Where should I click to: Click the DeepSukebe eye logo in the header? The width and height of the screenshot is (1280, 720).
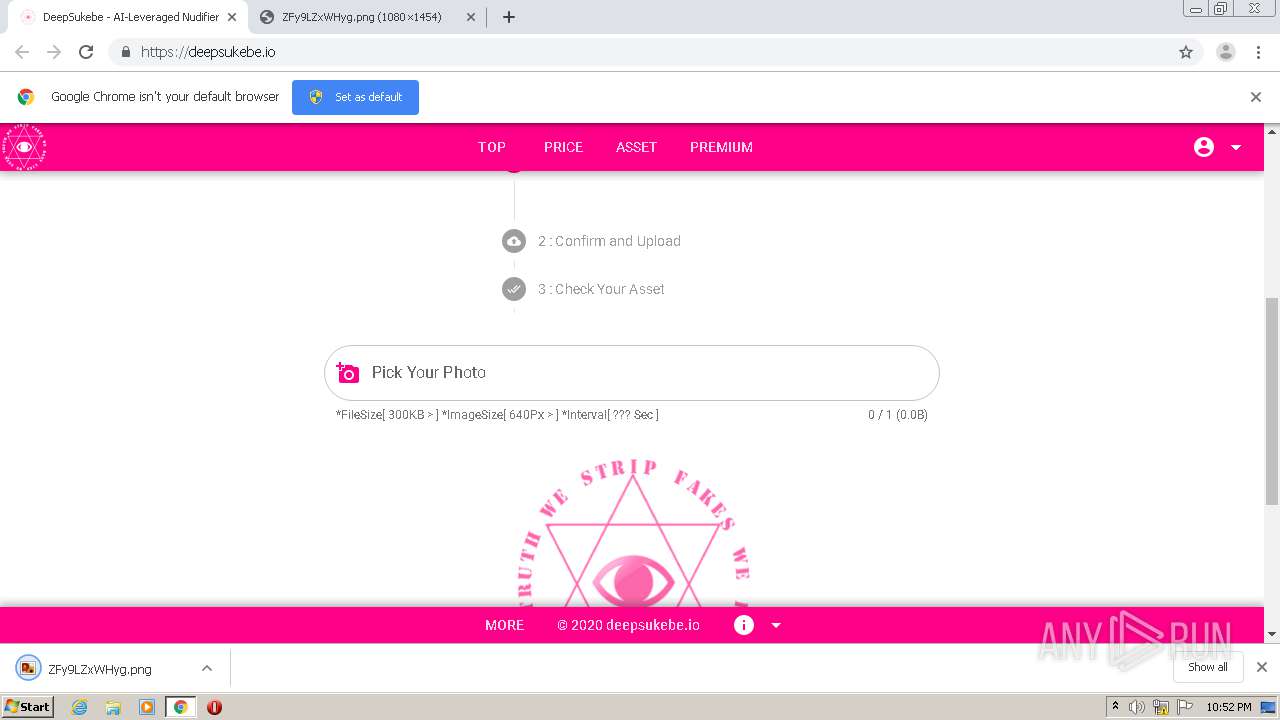click(x=24, y=147)
